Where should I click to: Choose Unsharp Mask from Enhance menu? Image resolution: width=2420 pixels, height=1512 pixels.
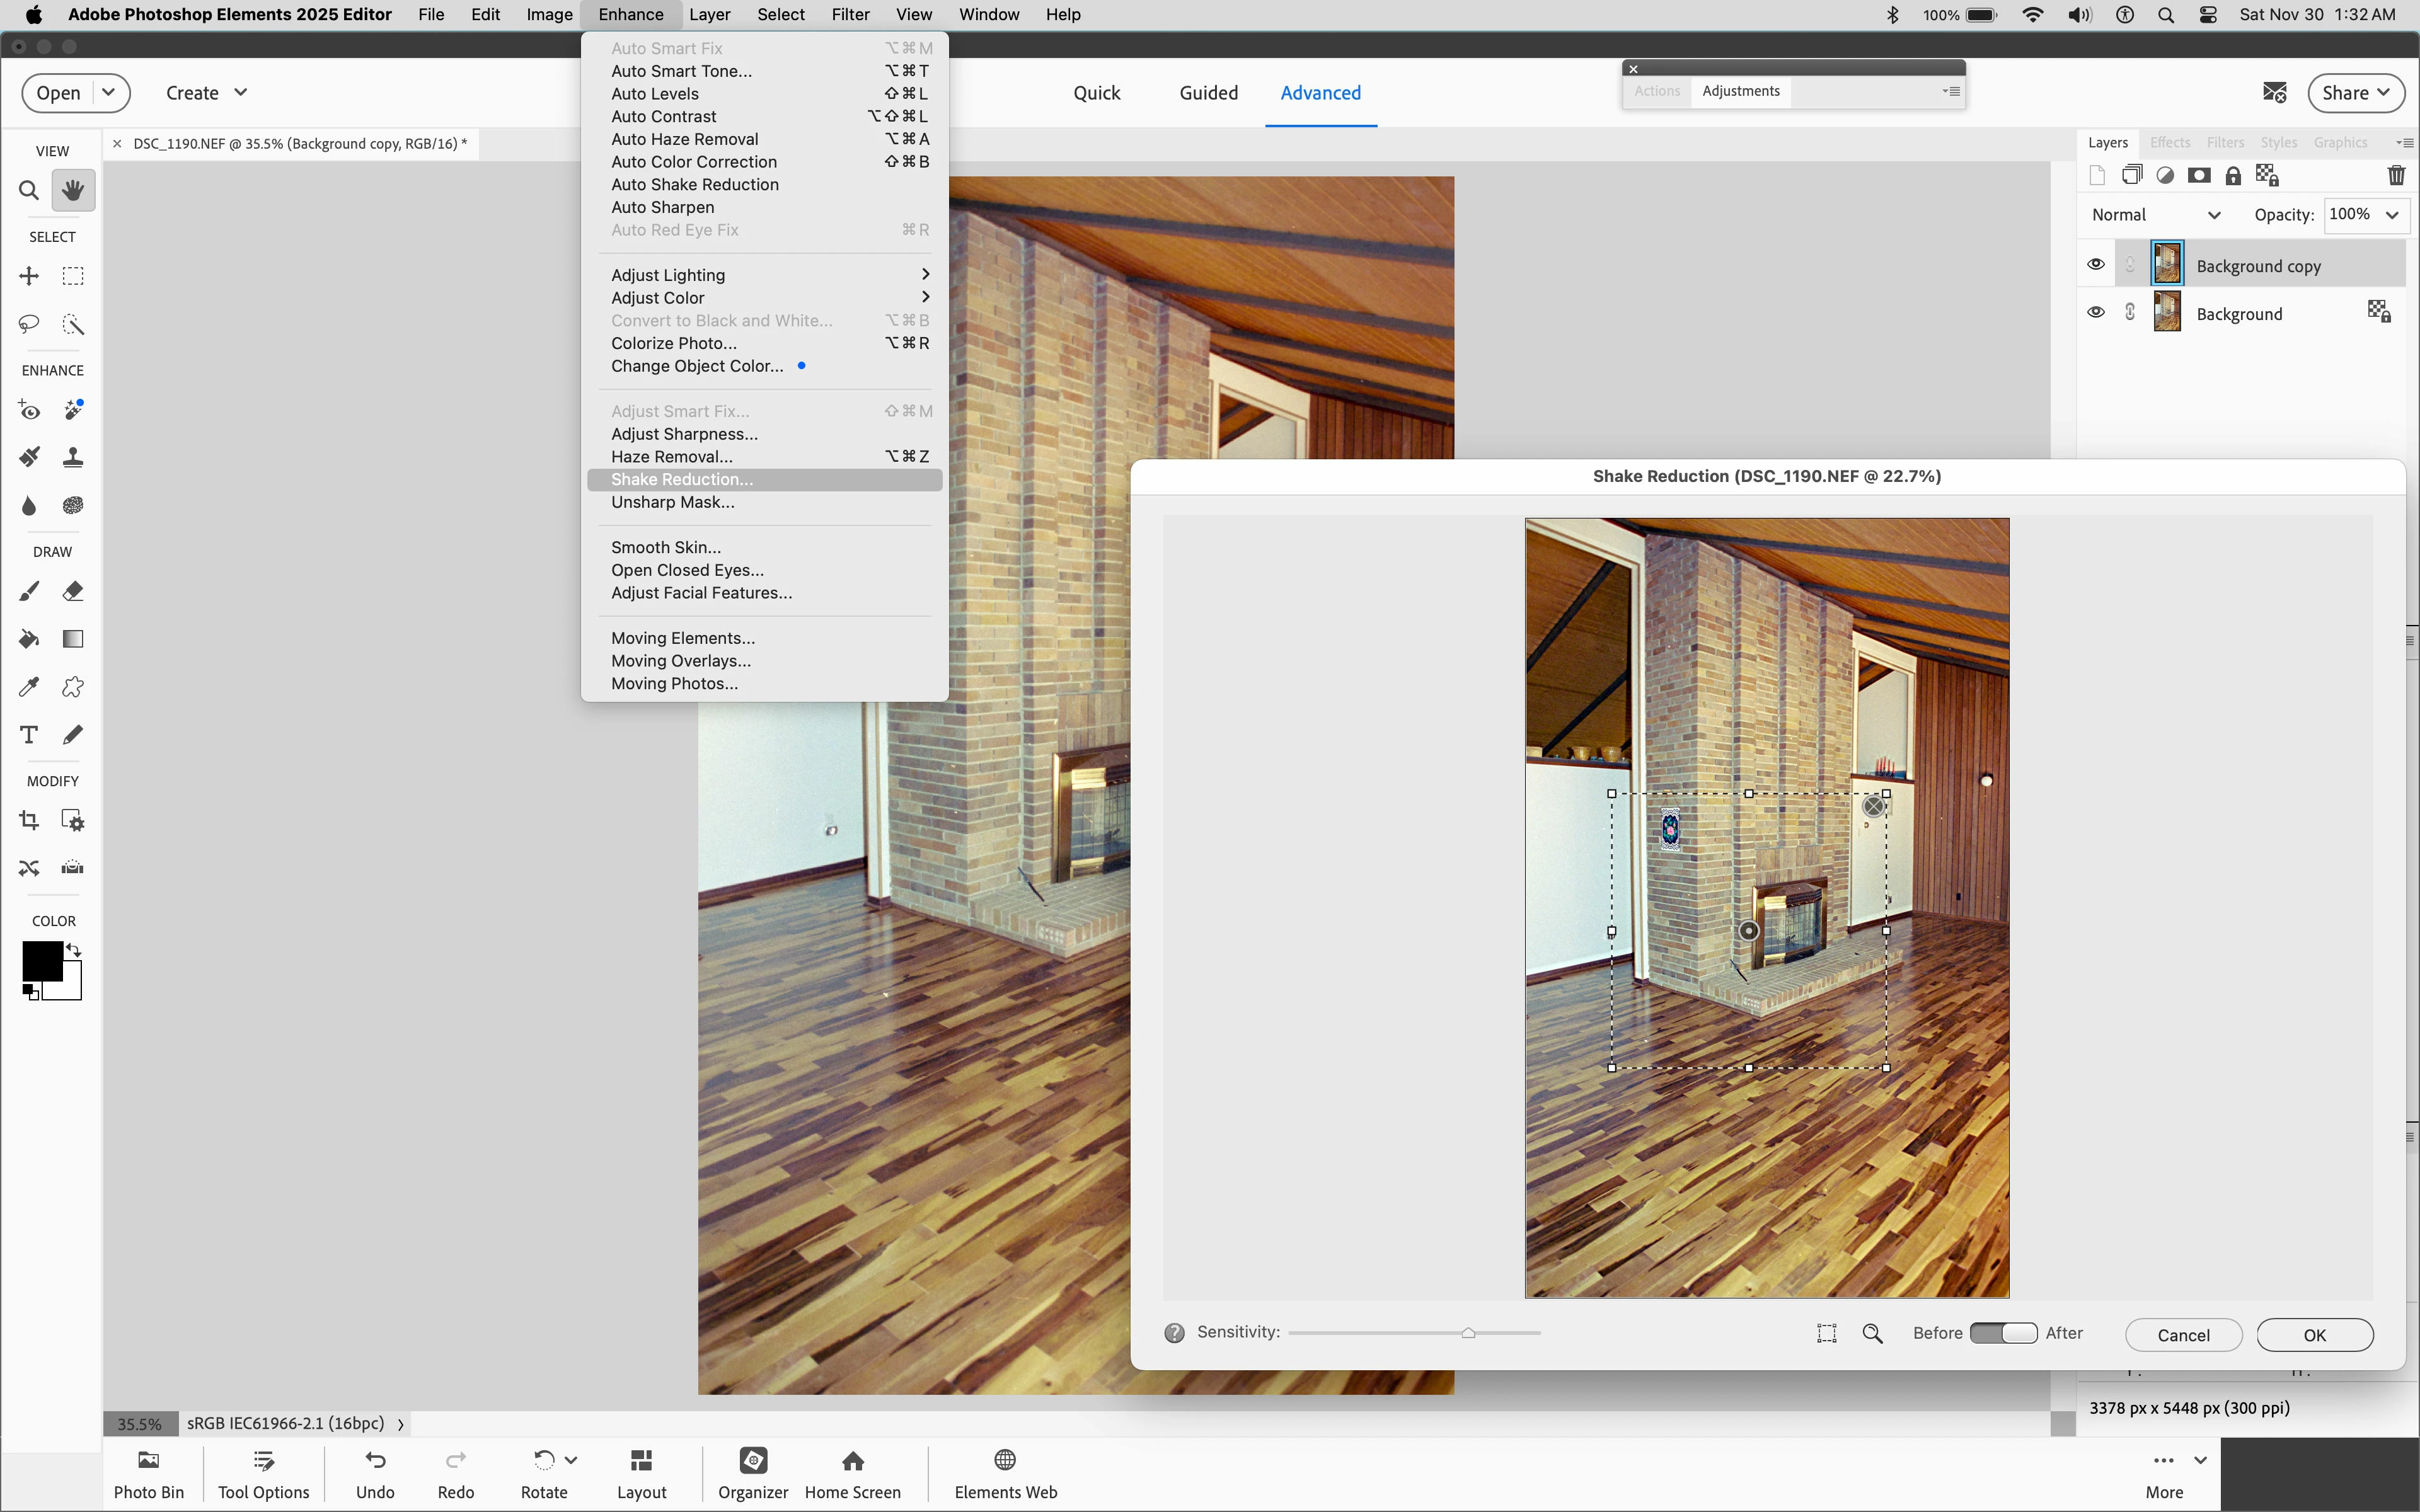point(672,502)
